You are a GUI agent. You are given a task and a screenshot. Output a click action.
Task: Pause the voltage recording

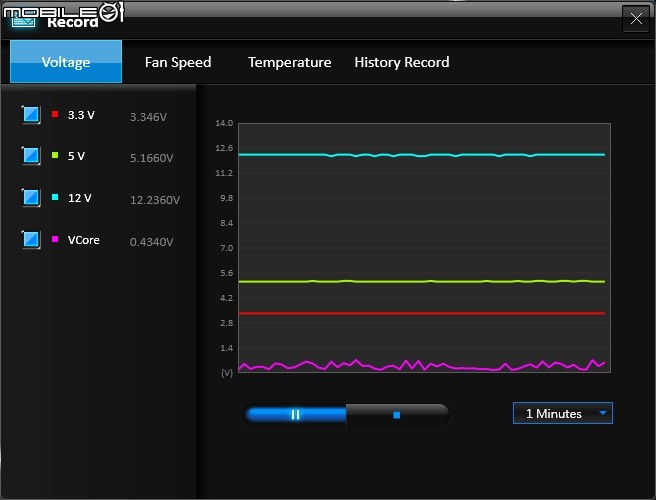coord(295,415)
